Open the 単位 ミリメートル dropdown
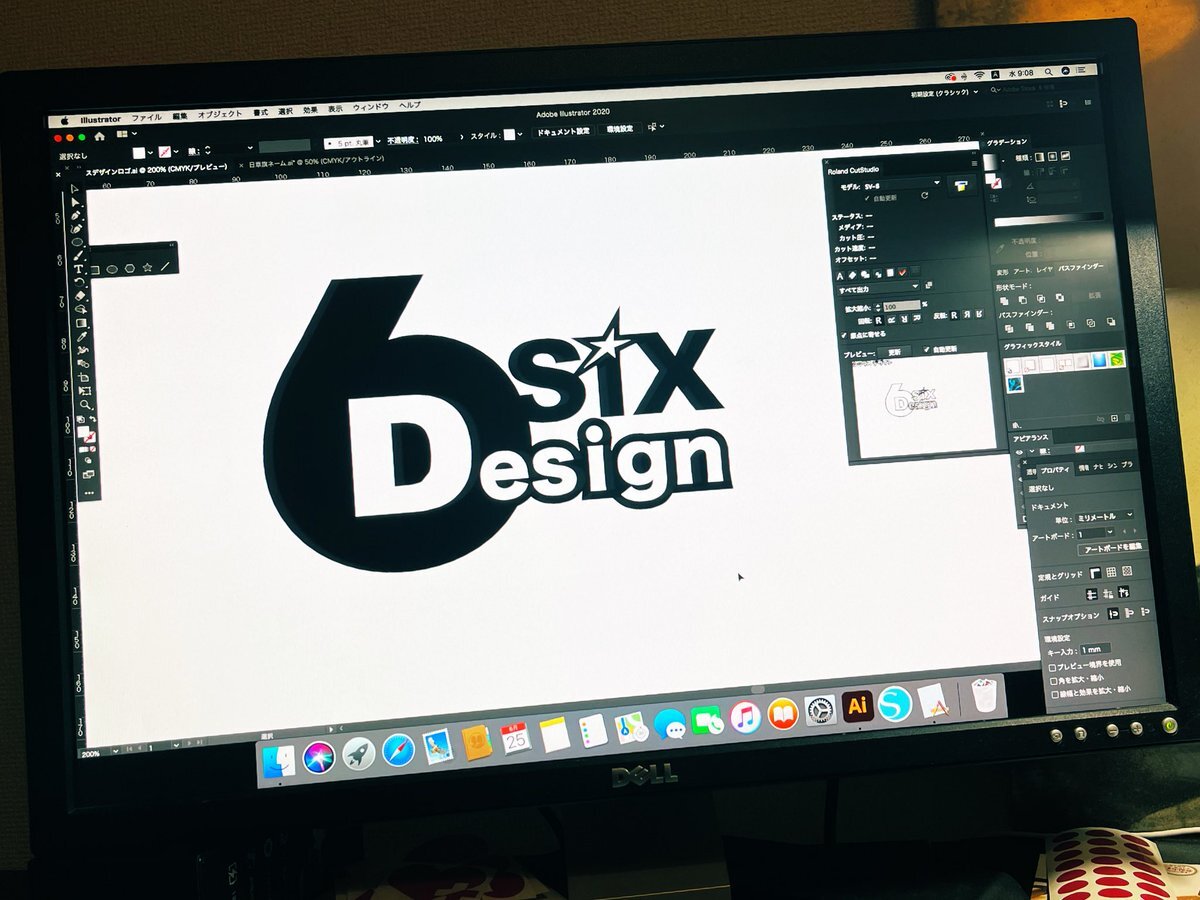Viewport: 1200px width, 900px height. pyautogui.click(x=1105, y=516)
